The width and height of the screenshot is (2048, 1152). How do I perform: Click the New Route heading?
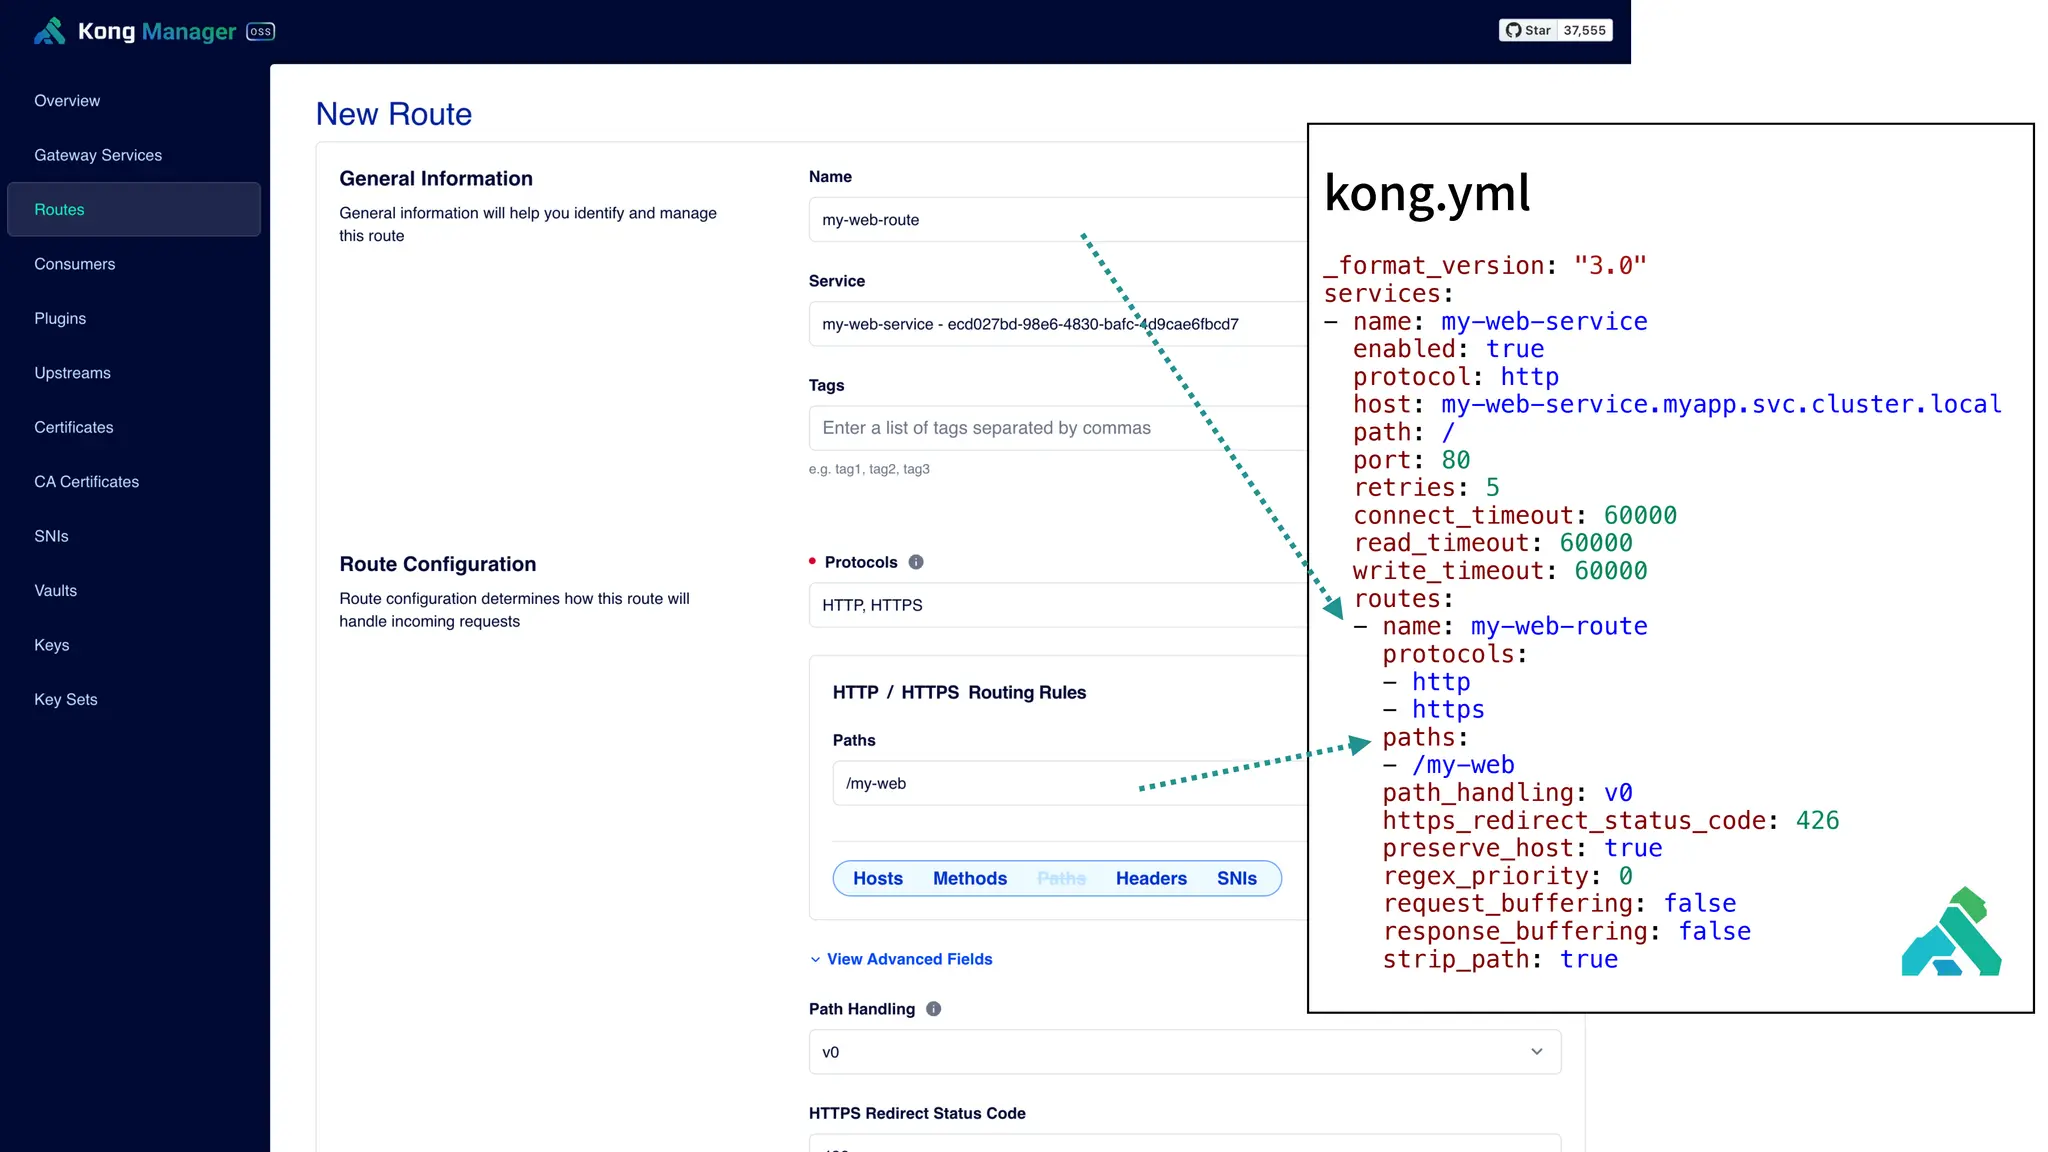394,114
